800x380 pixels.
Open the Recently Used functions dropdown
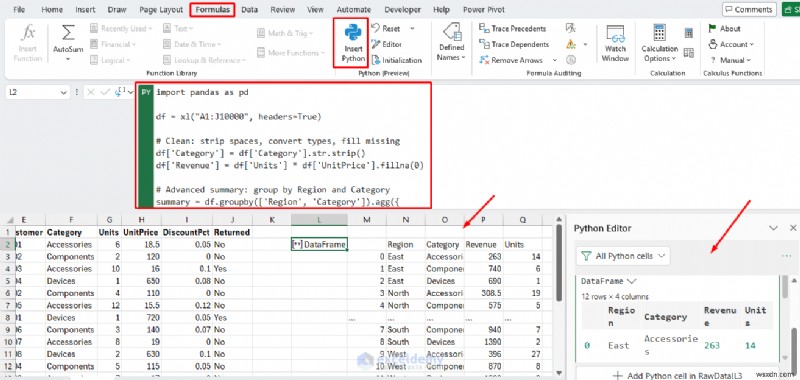(x=121, y=29)
